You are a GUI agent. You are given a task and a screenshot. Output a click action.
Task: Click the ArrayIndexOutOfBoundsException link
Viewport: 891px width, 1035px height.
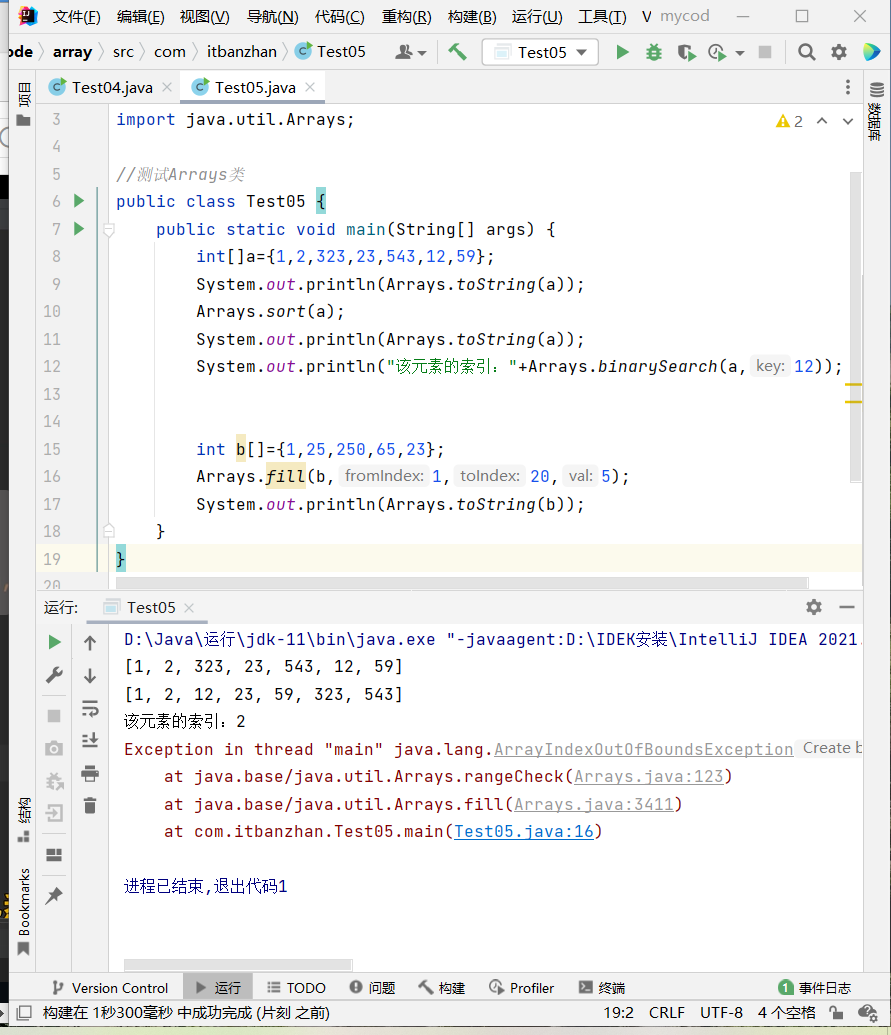(x=644, y=749)
